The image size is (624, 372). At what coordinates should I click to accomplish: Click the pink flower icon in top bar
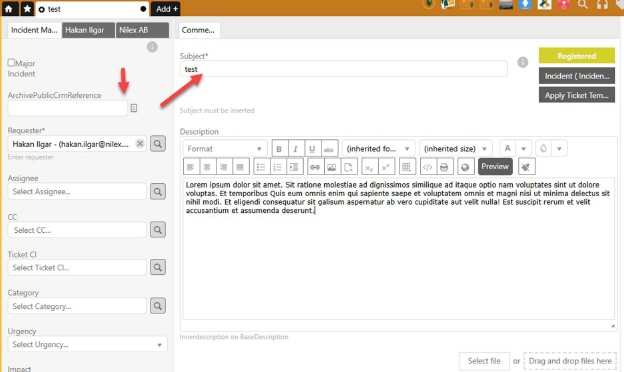coord(564,4)
